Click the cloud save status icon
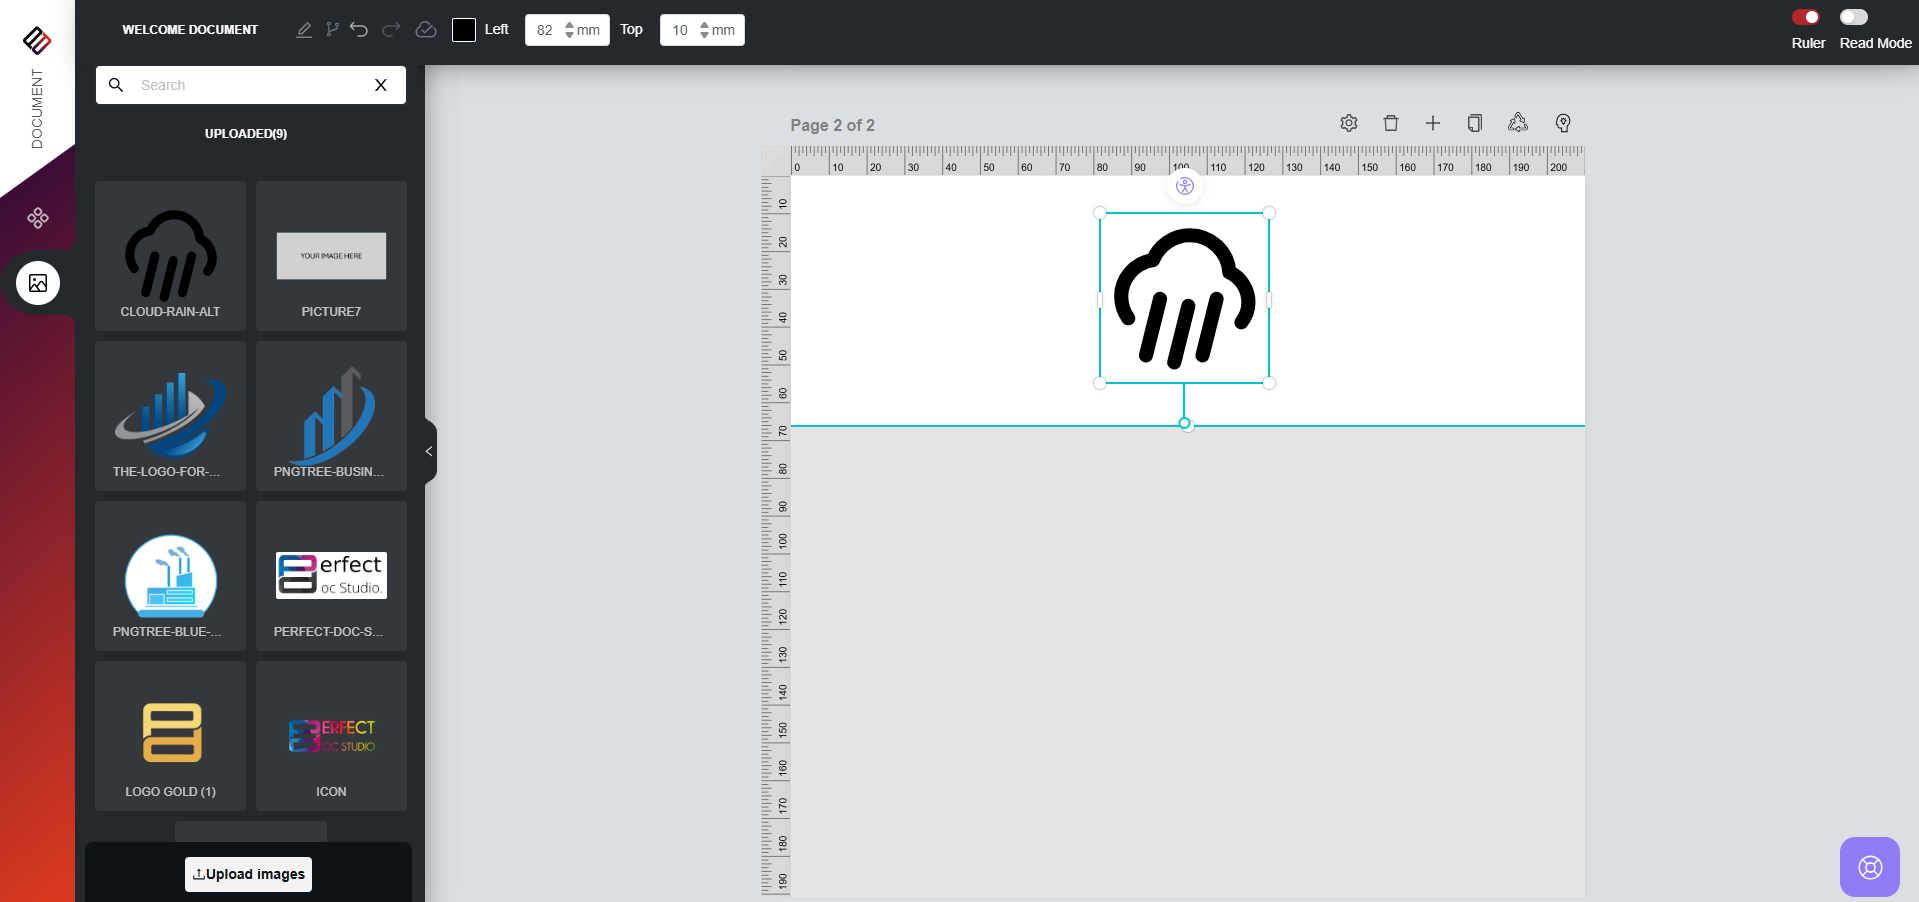This screenshot has width=1919, height=902. tap(426, 30)
